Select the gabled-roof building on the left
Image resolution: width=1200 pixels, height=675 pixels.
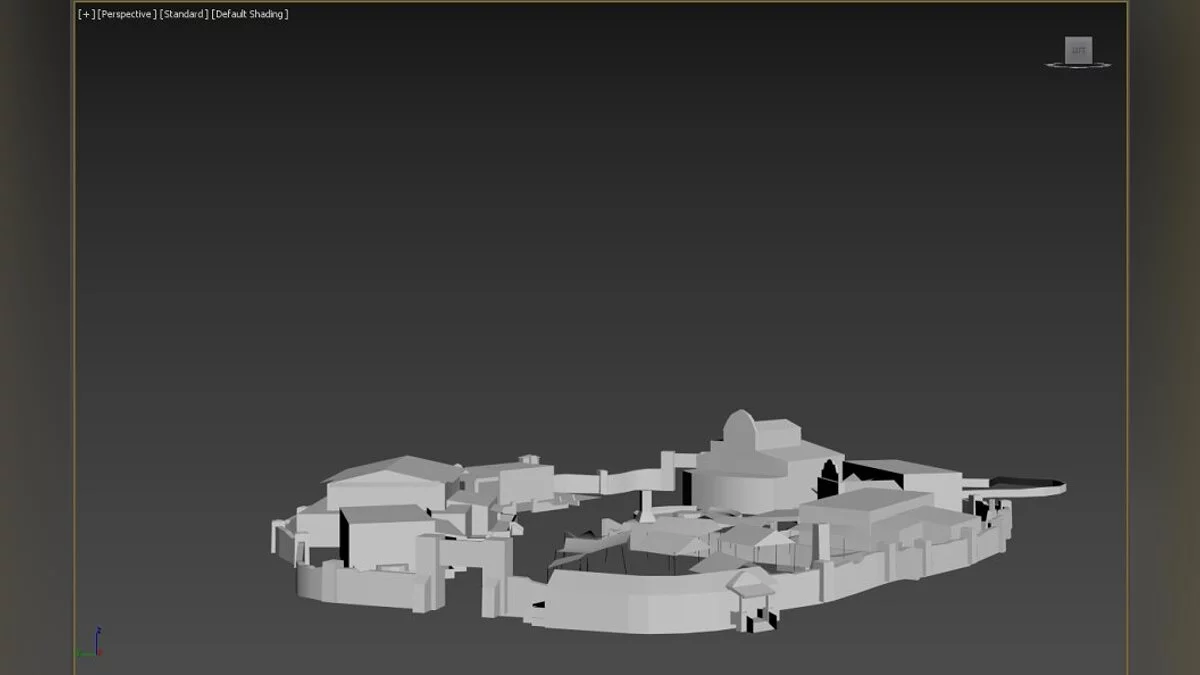(388, 482)
